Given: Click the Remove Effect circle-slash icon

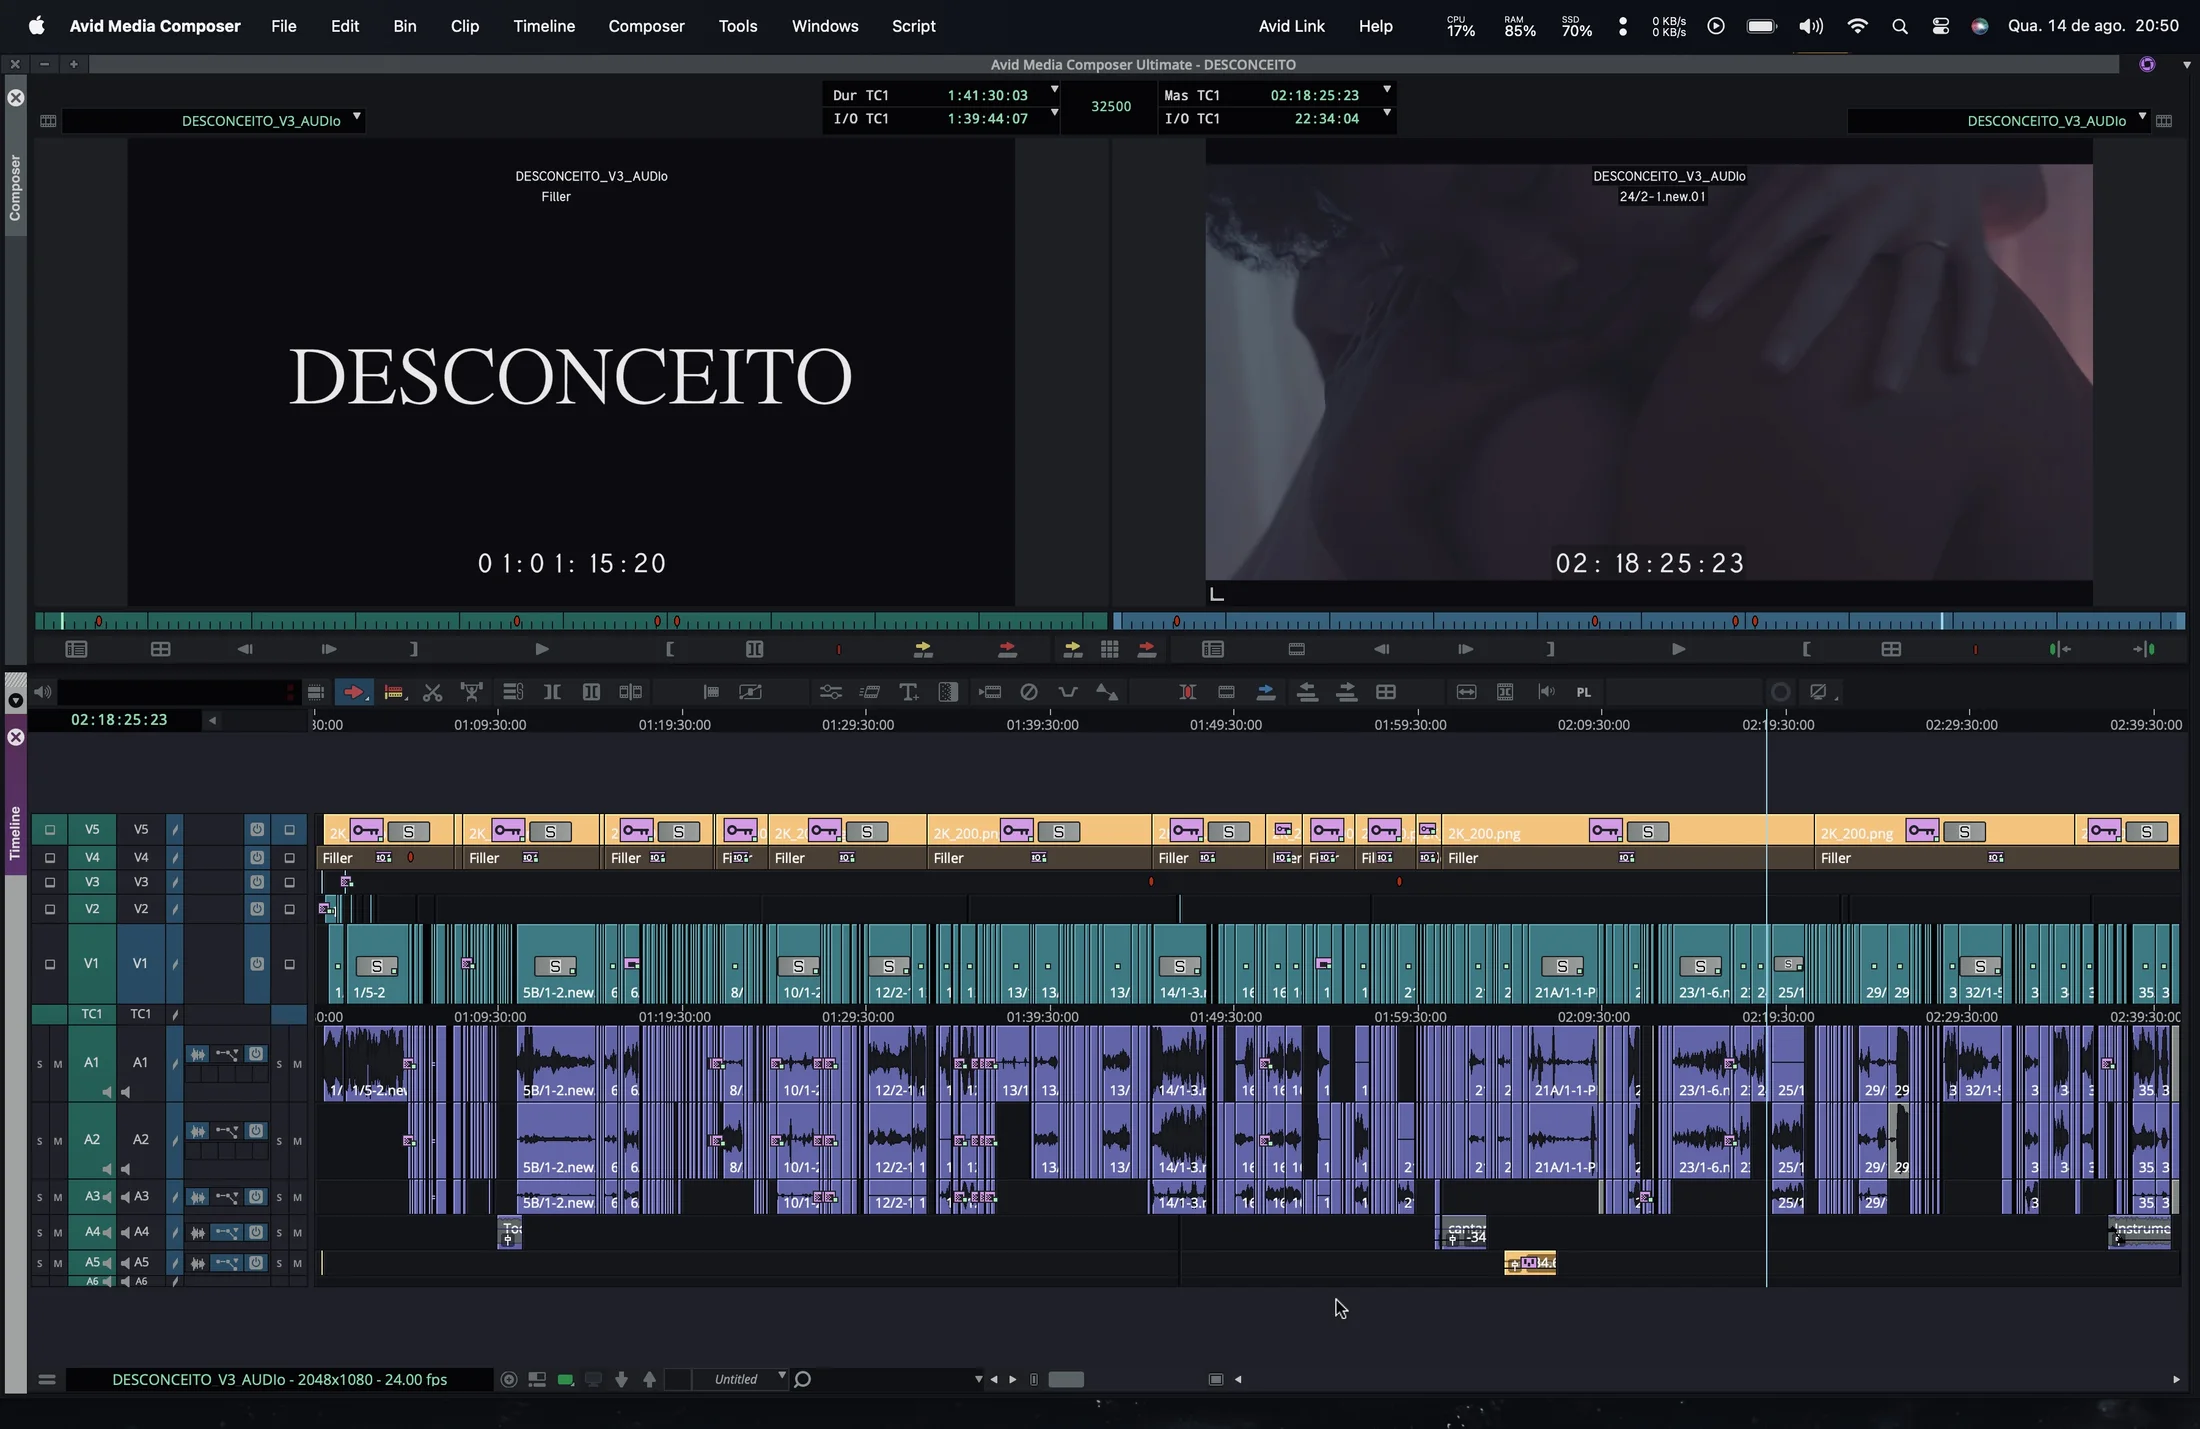Looking at the screenshot, I should point(1028,692).
